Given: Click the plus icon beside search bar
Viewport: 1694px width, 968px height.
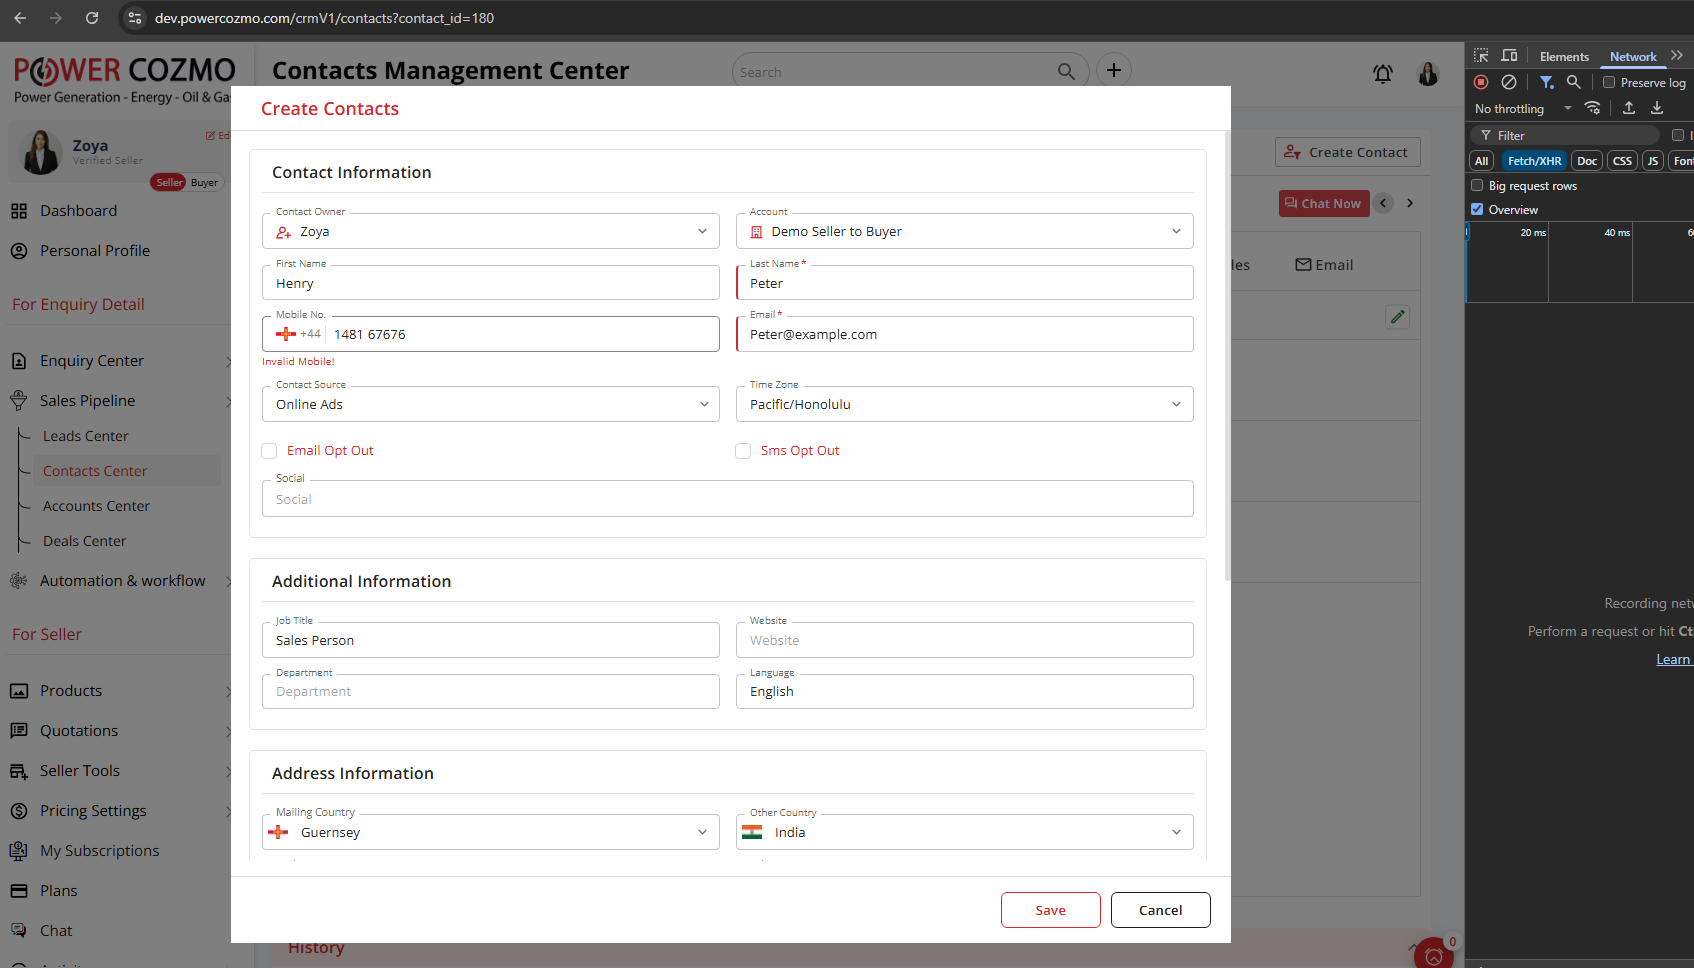Looking at the screenshot, I should (x=1114, y=70).
